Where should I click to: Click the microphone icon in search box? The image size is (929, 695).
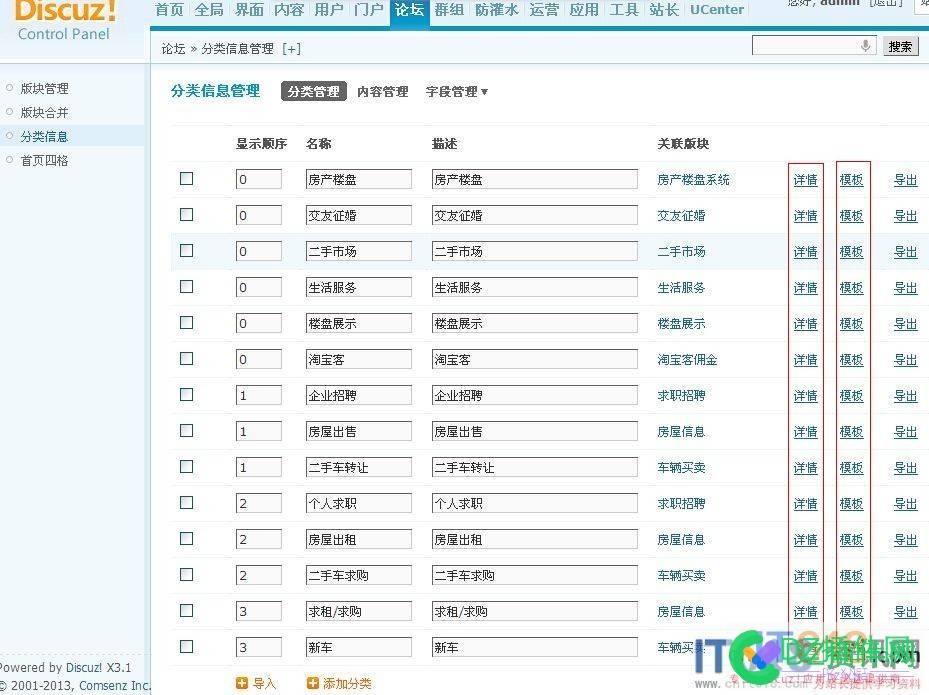pyautogui.click(x=865, y=46)
